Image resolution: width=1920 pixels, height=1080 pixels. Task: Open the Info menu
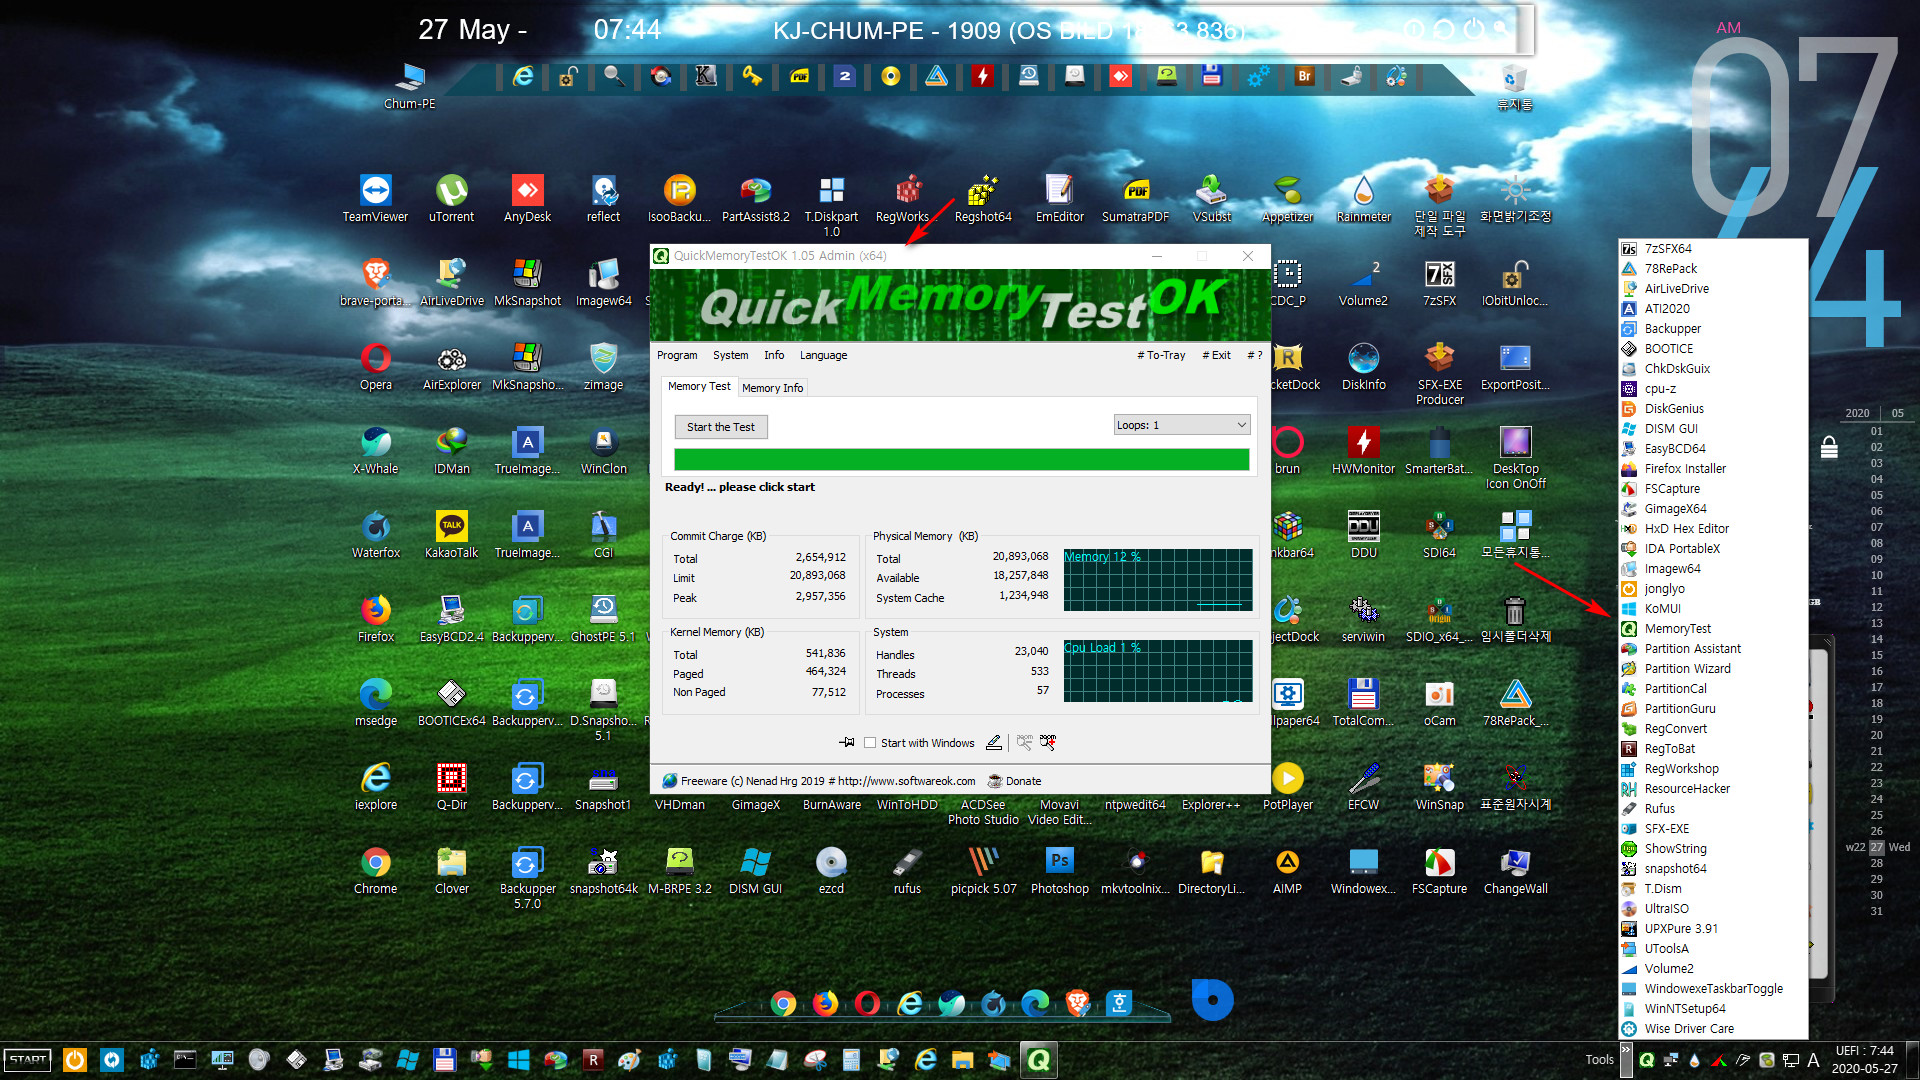point(774,355)
